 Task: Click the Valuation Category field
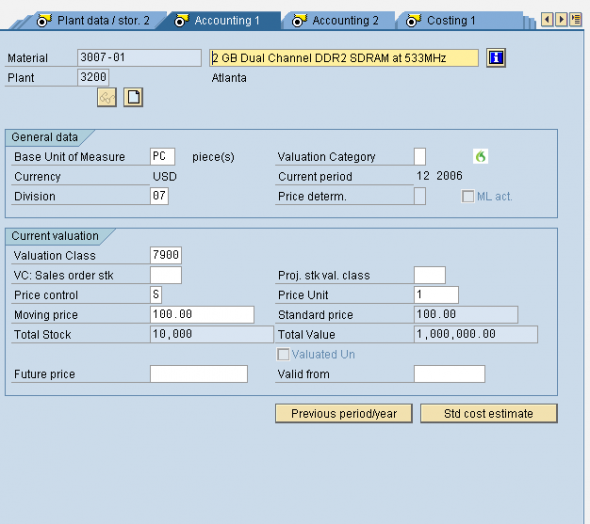(x=420, y=156)
